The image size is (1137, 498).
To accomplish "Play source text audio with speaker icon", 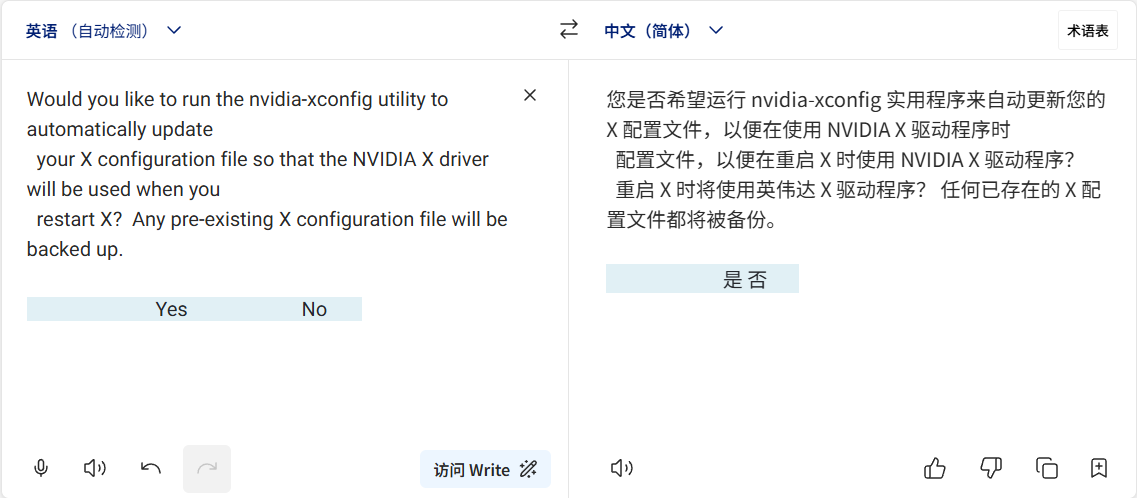I will tap(95, 468).
